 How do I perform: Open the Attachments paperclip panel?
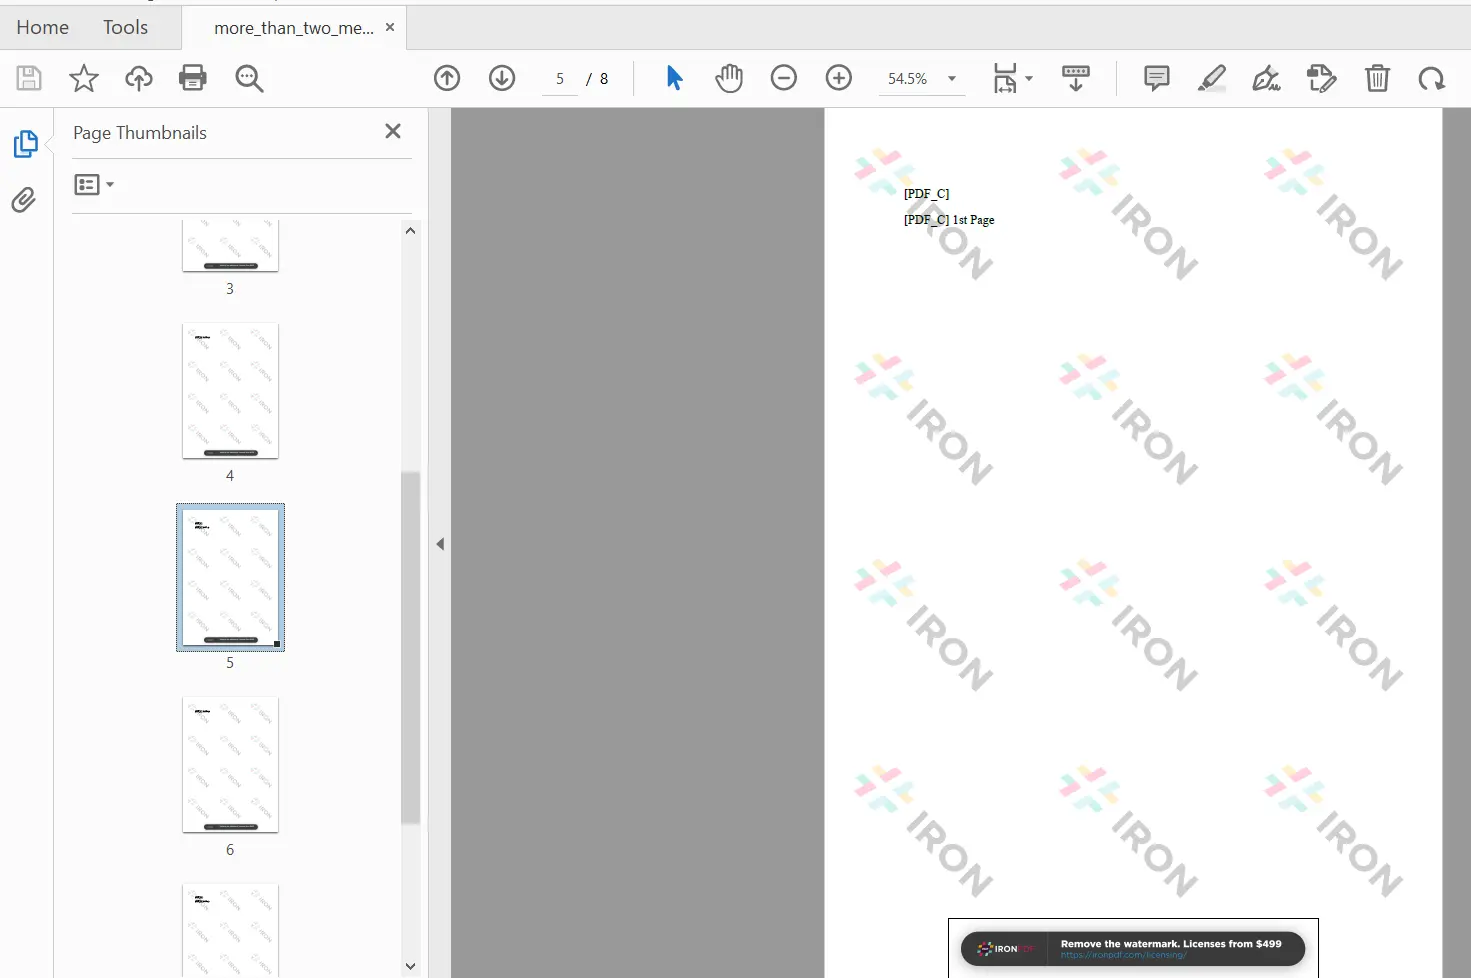coord(24,200)
